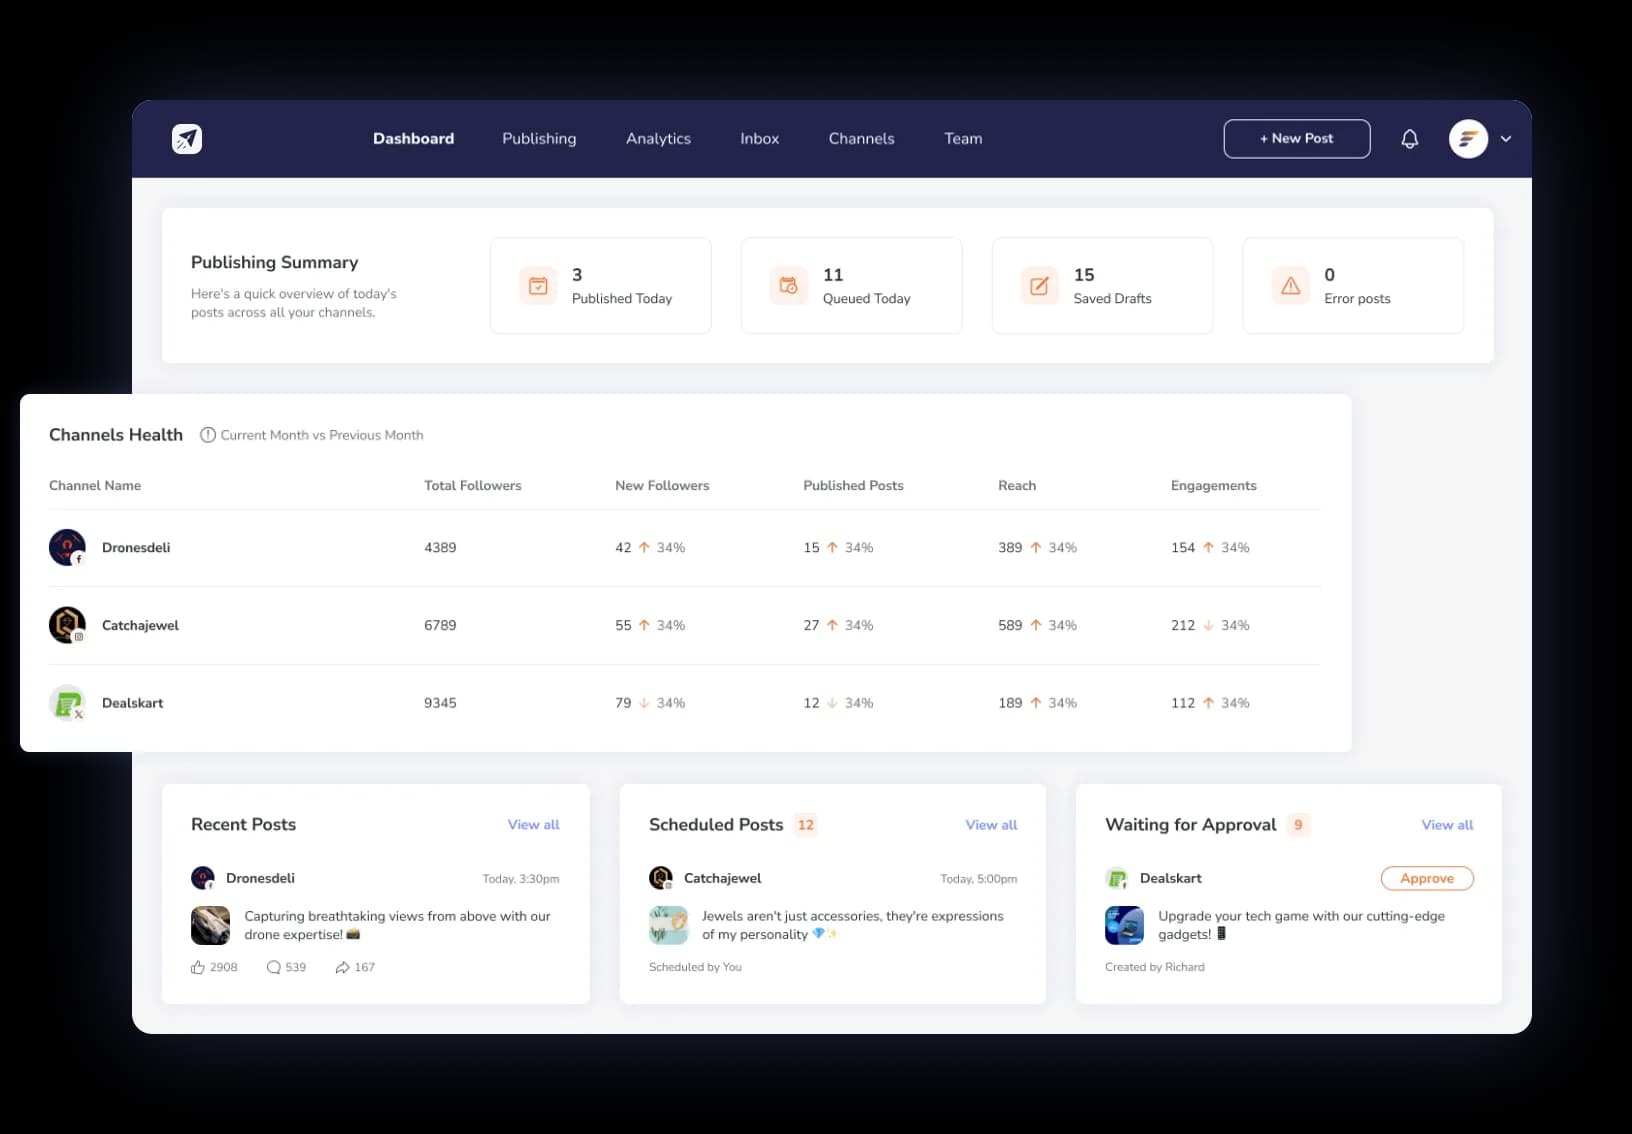Click Dealskart published posts down arrow

(832, 703)
